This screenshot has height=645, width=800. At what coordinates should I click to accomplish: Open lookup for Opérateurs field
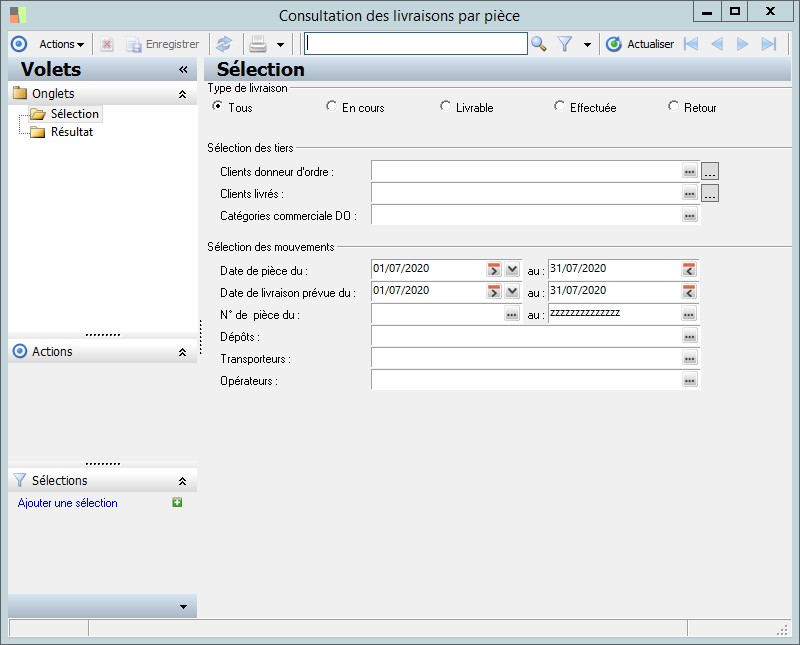pos(689,380)
